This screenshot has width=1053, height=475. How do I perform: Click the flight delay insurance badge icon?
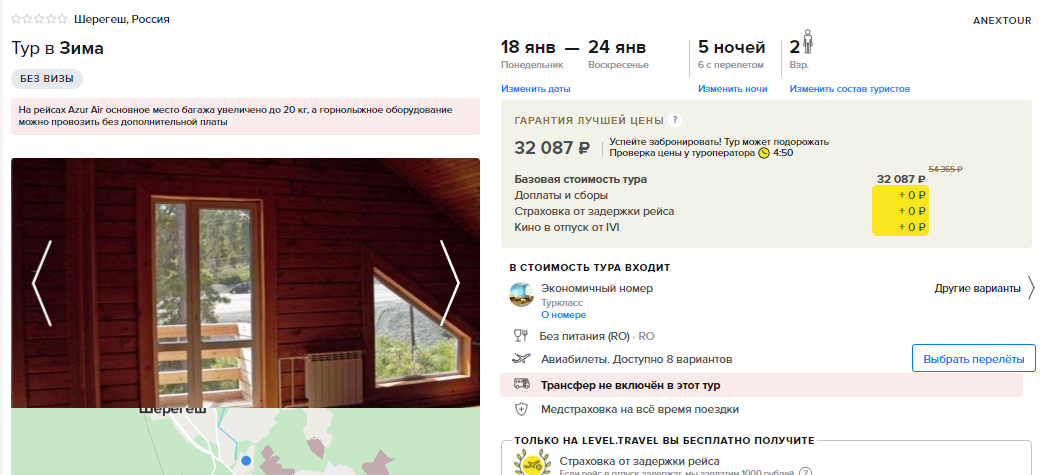point(529,463)
